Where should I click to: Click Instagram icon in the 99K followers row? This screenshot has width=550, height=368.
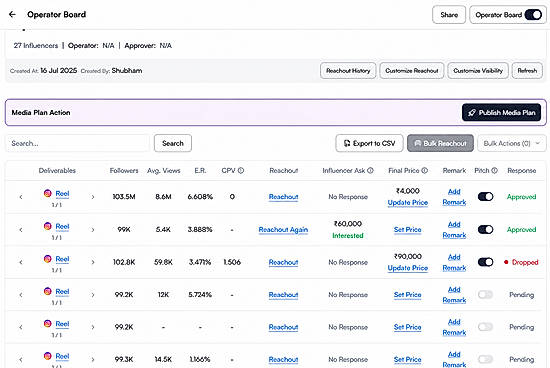(48, 226)
